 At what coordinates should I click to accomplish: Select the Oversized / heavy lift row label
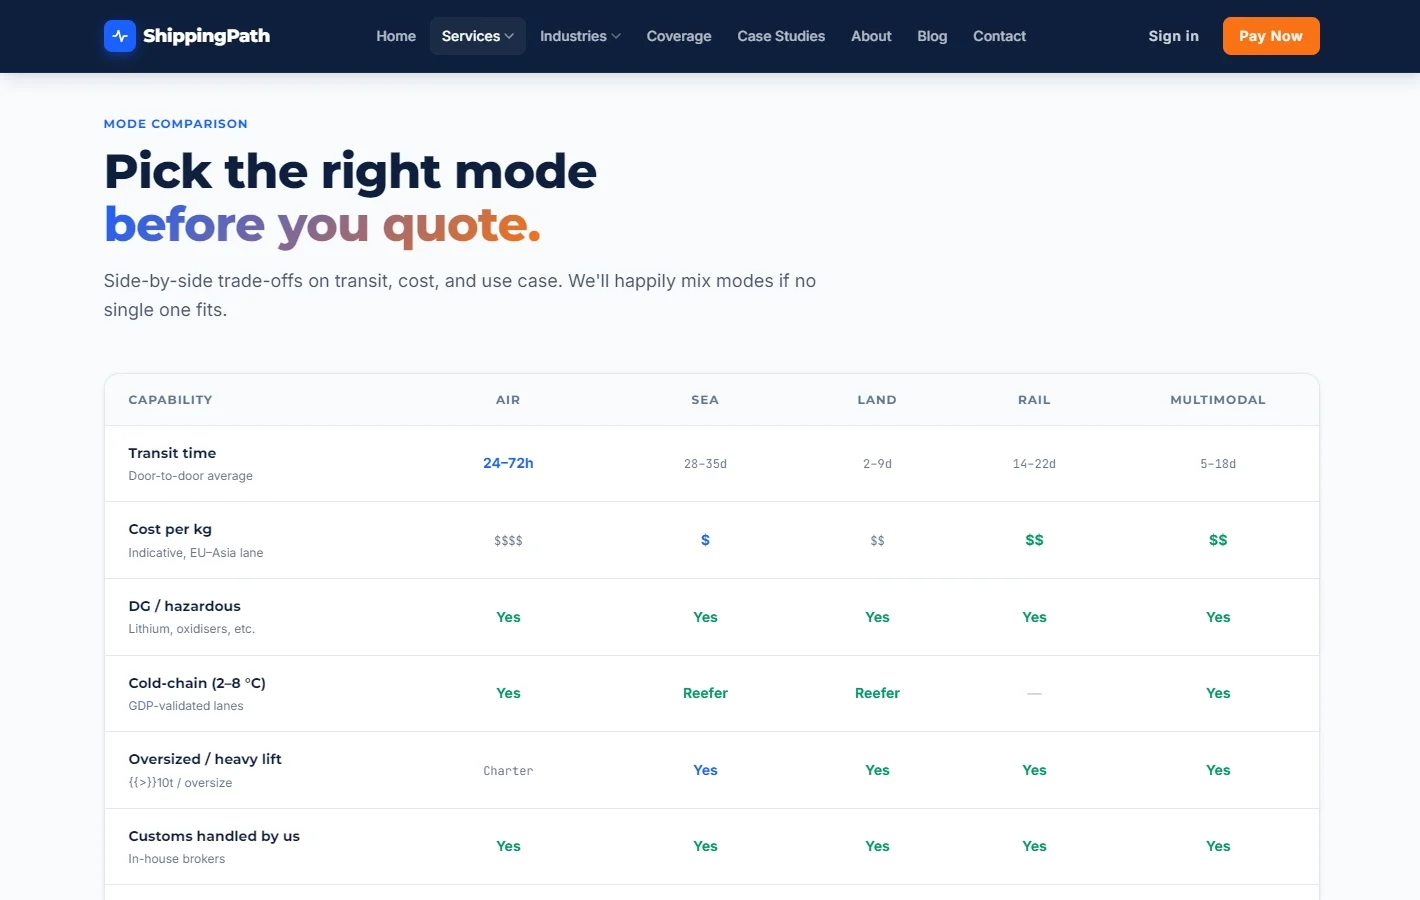pos(205,759)
